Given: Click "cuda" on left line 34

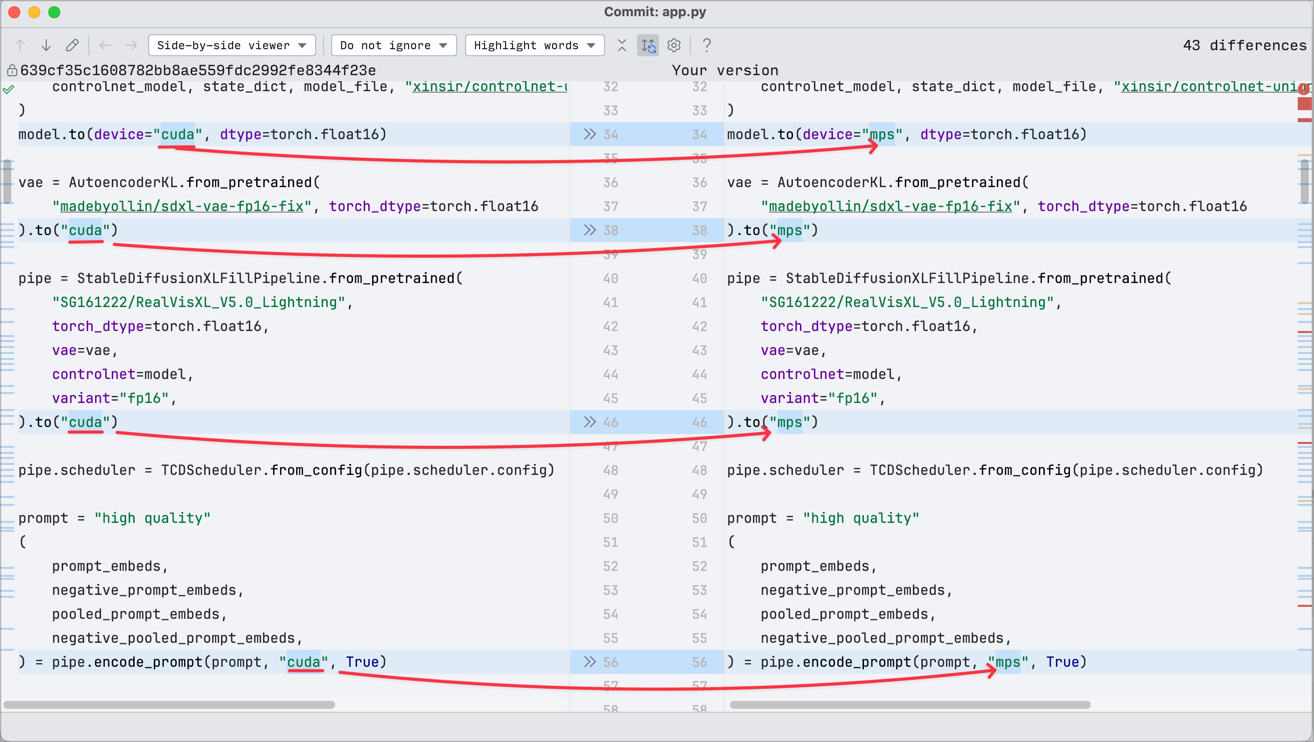Looking at the screenshot, I should [x=178, y=134].
